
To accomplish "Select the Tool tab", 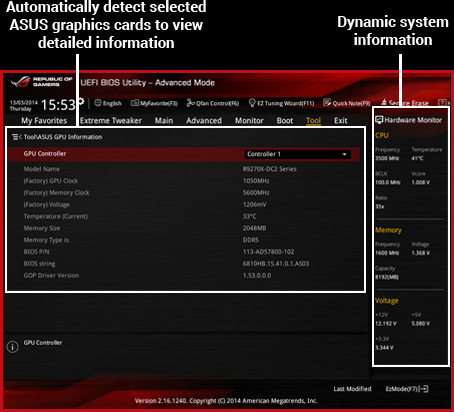I will pos(313,121).
